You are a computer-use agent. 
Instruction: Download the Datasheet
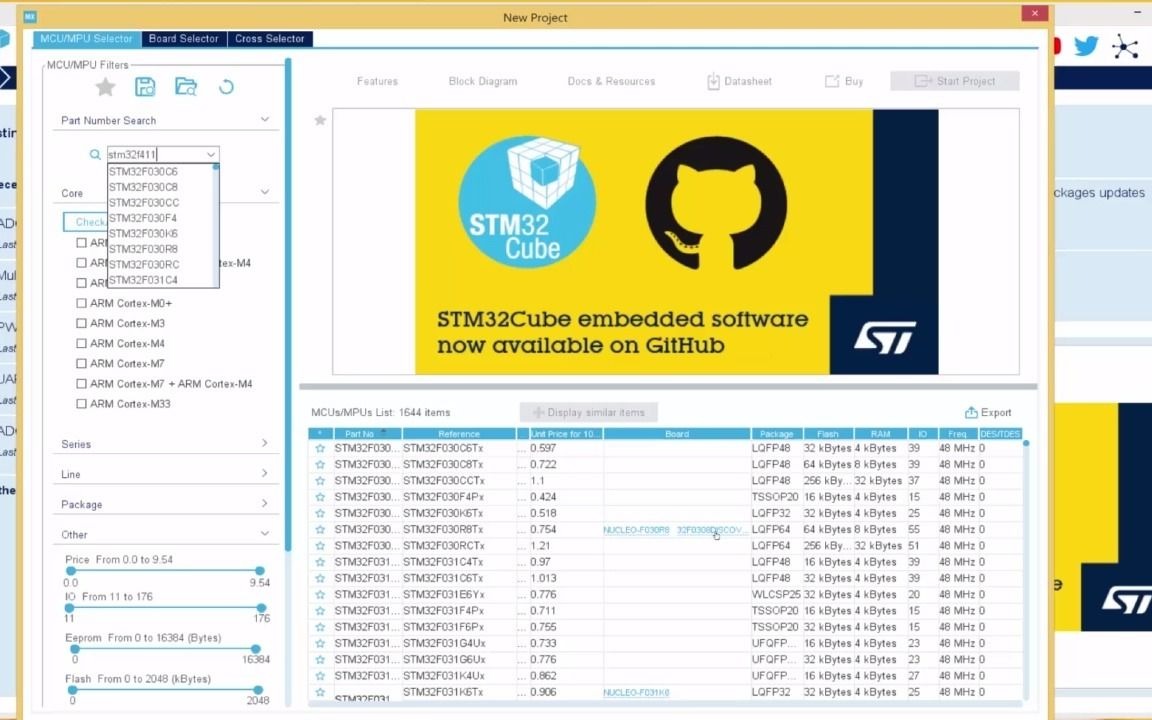[x=739, y=81]
